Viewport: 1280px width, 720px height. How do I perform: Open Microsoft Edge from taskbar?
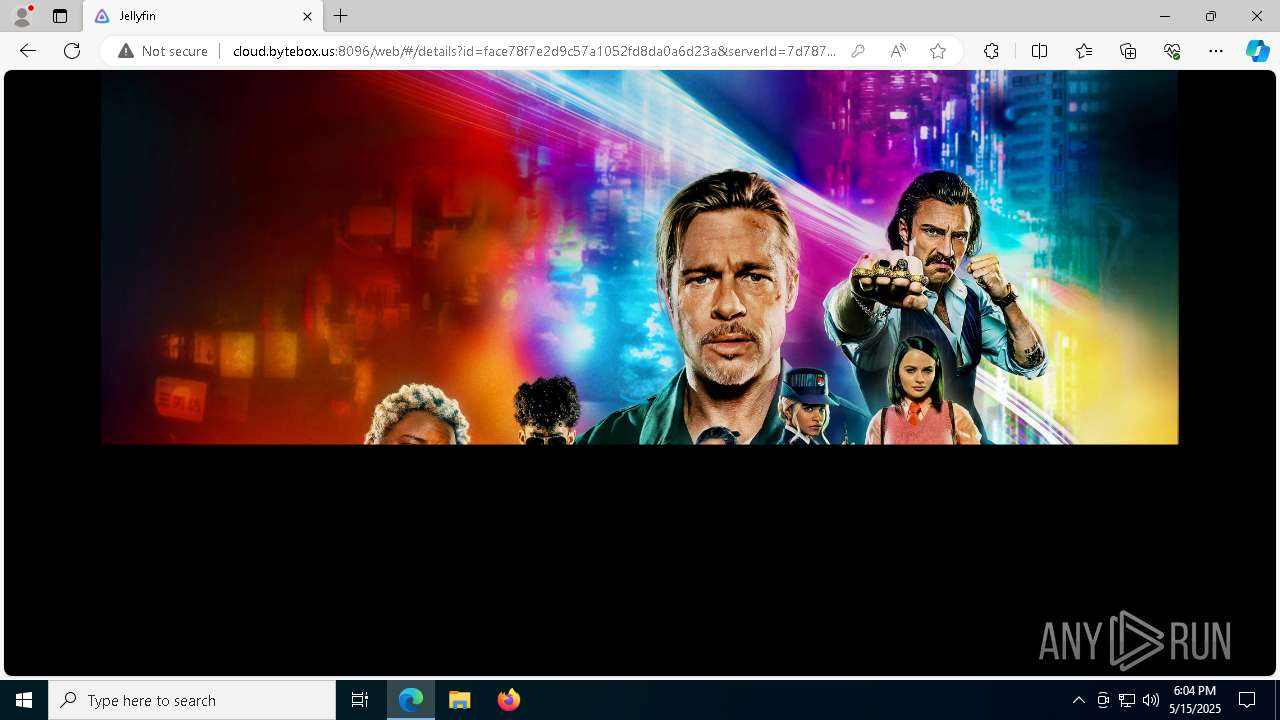pos(411,700)
